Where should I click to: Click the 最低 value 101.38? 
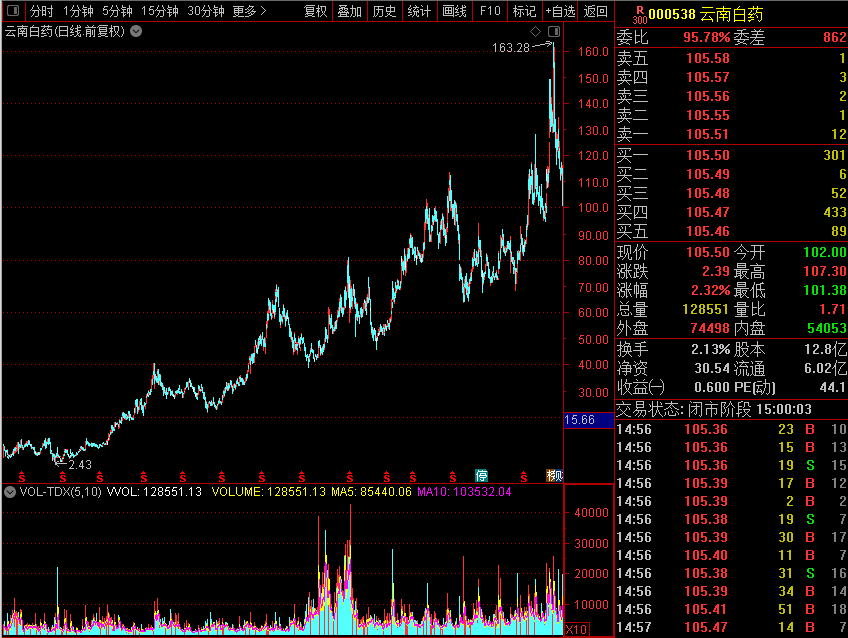(x=825, y=290)
